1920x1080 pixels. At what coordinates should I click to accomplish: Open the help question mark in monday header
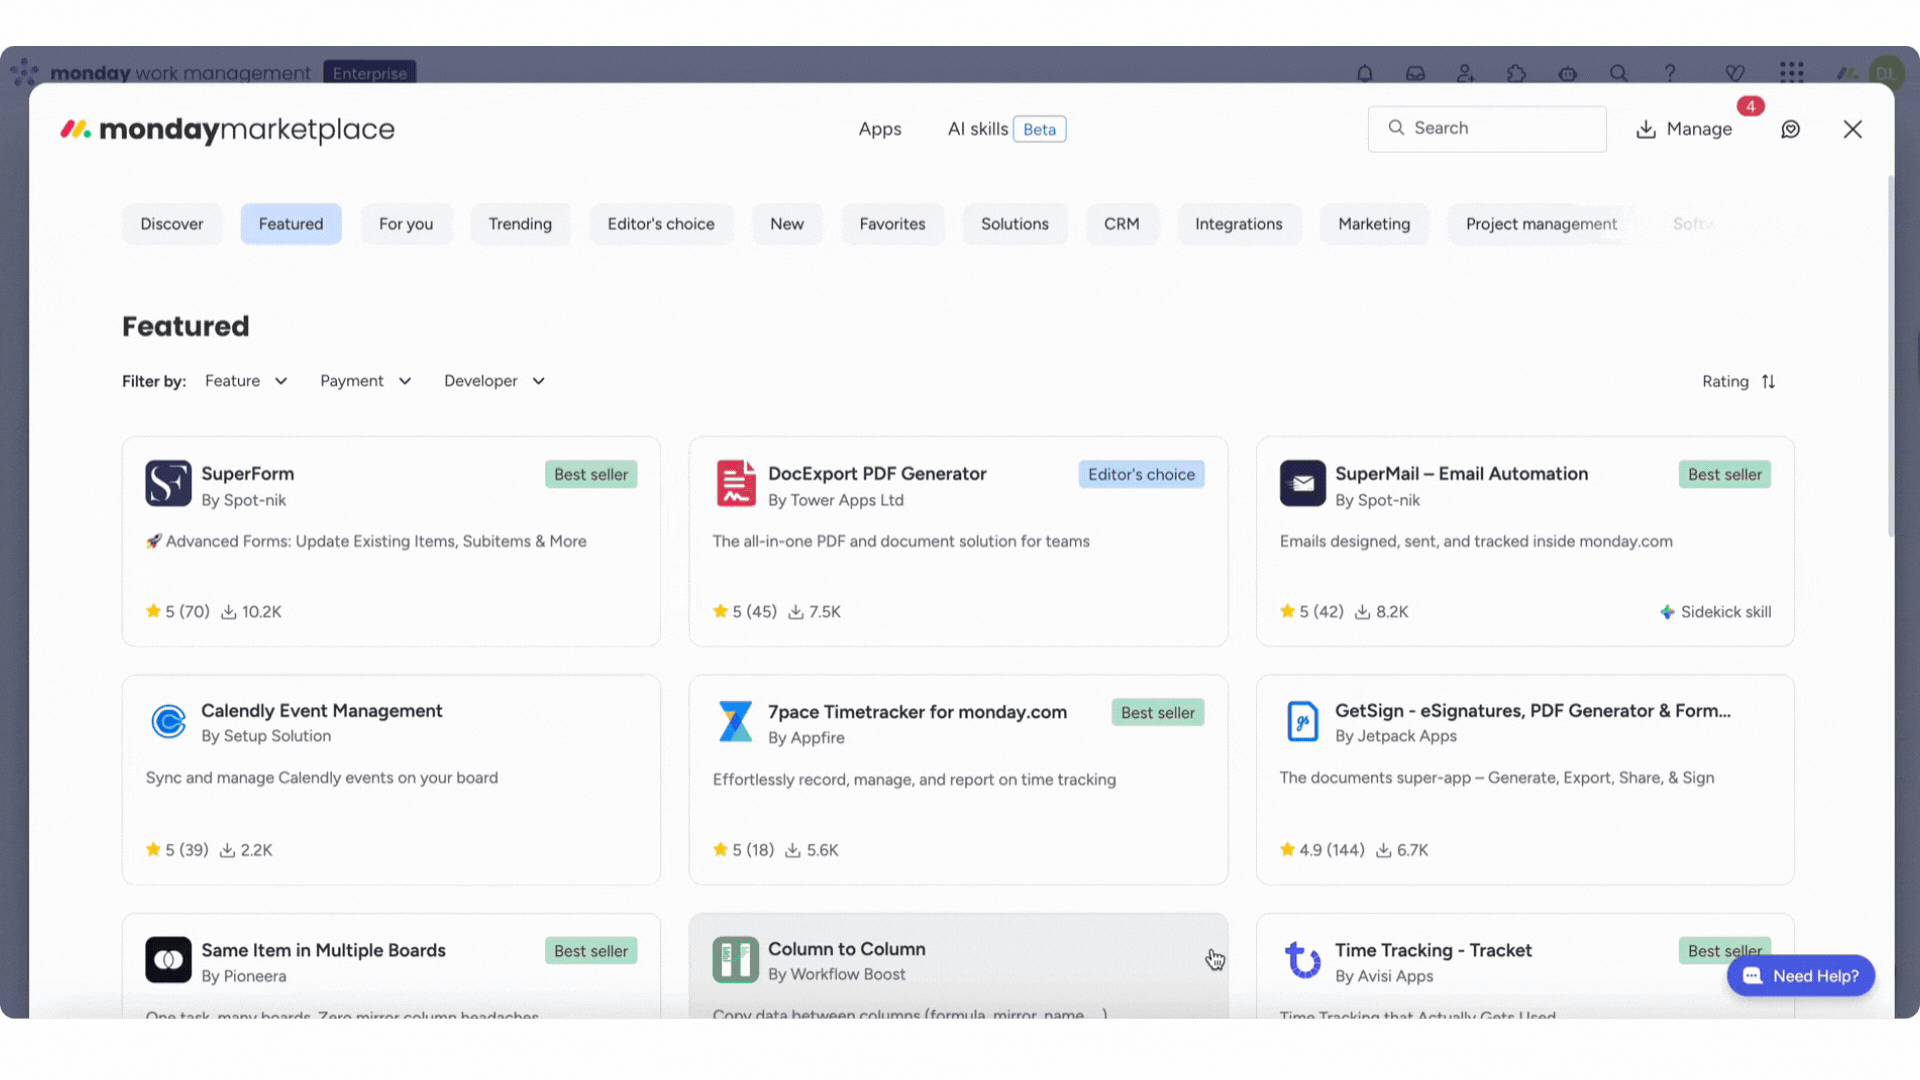[x=1670, y=73]
